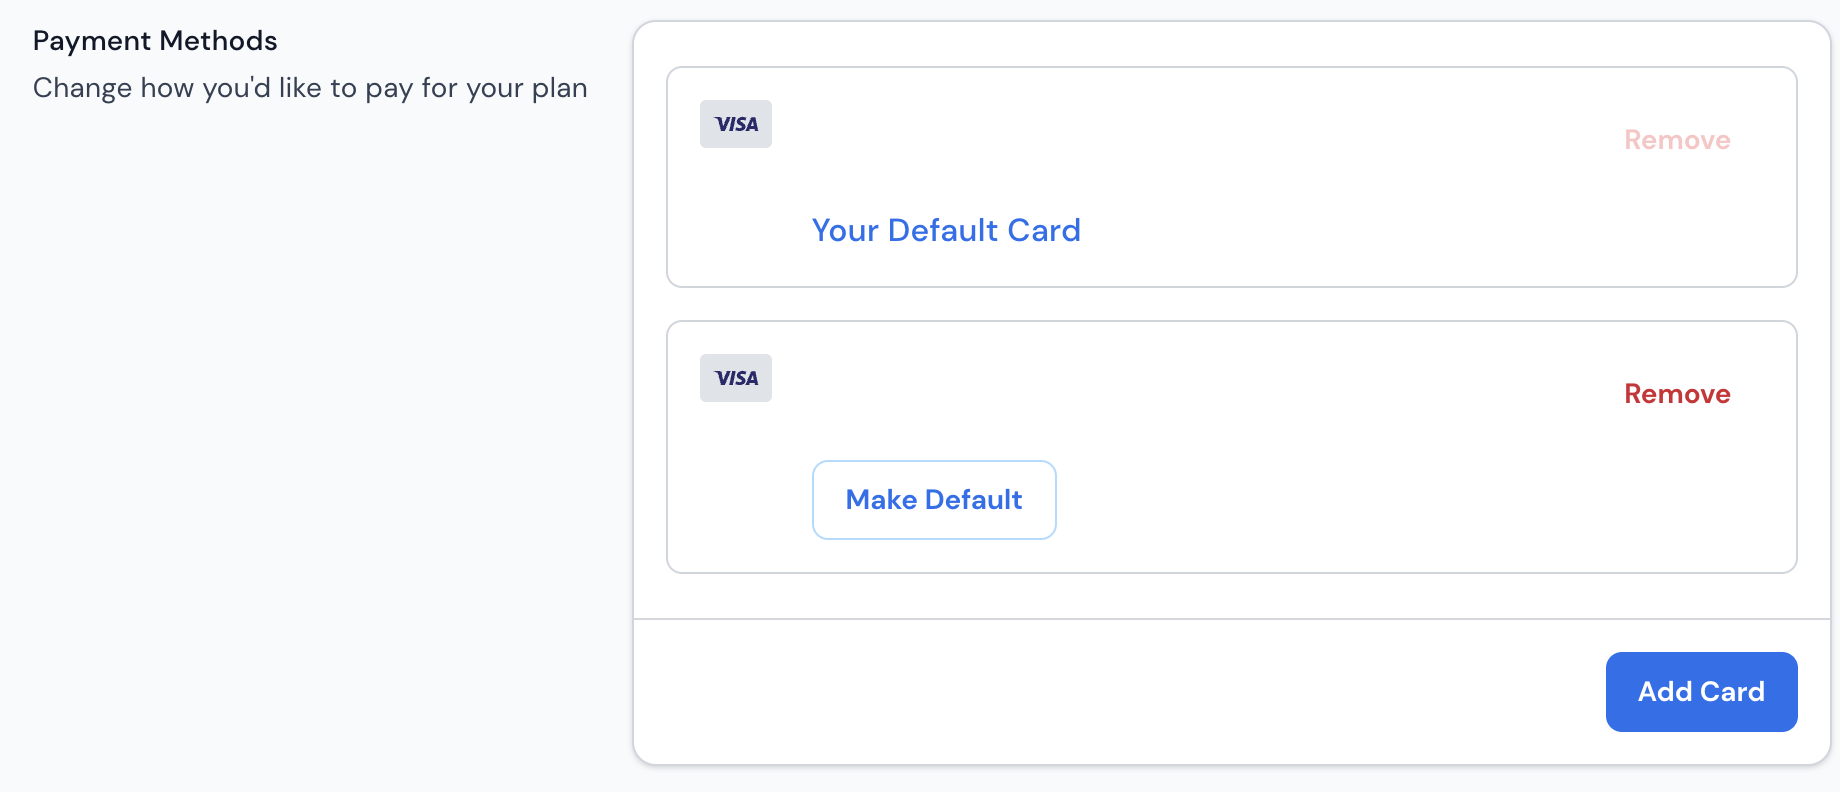1840x792 pixels.
Task: Click the pink disabled Remove text
Action: click(1677, 140)
